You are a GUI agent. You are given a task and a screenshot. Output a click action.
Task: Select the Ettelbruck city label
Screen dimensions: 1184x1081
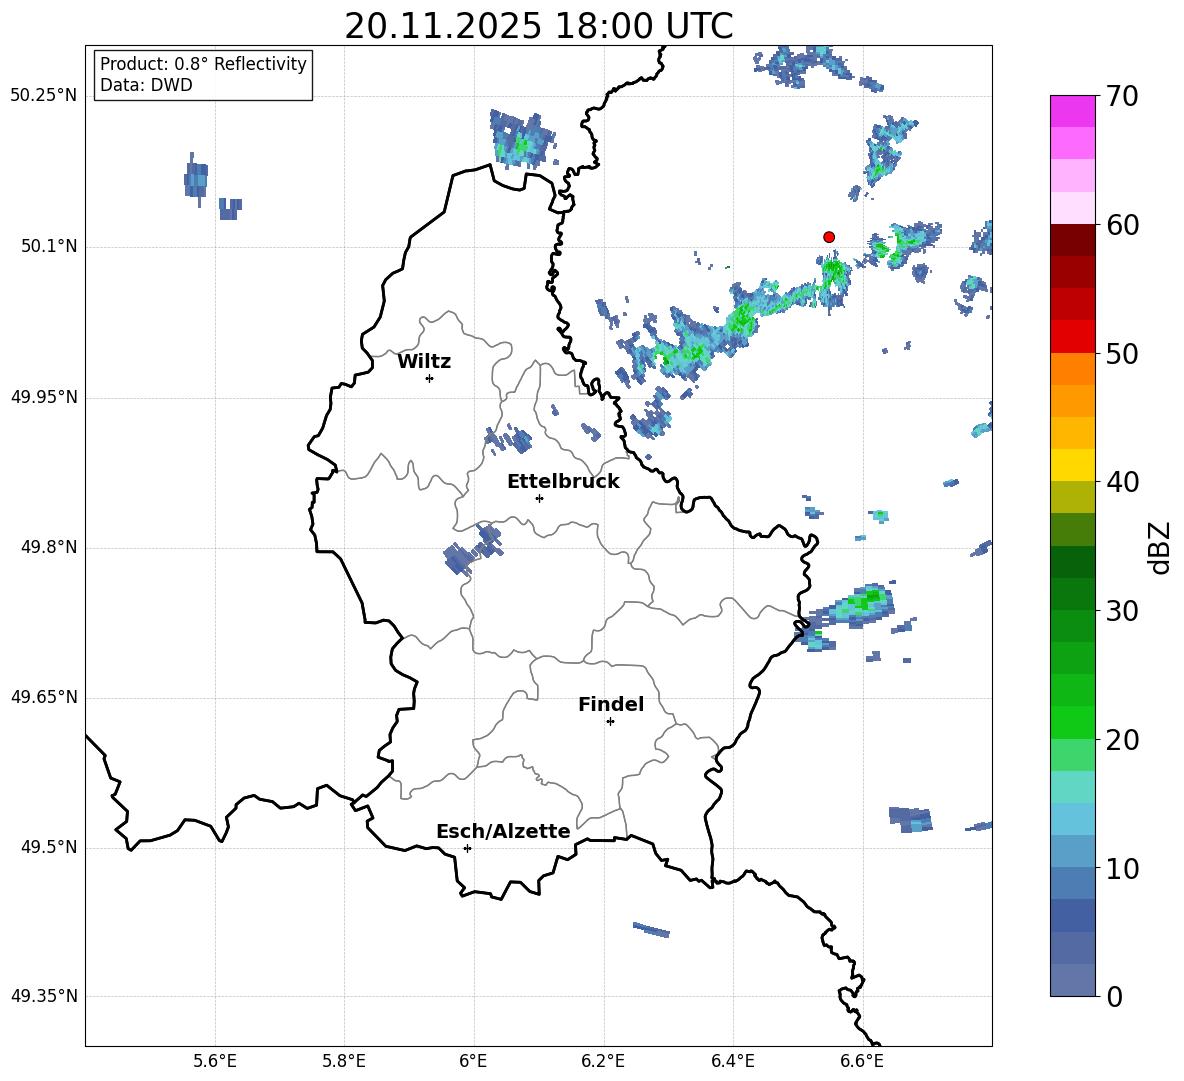click(563, 482)
